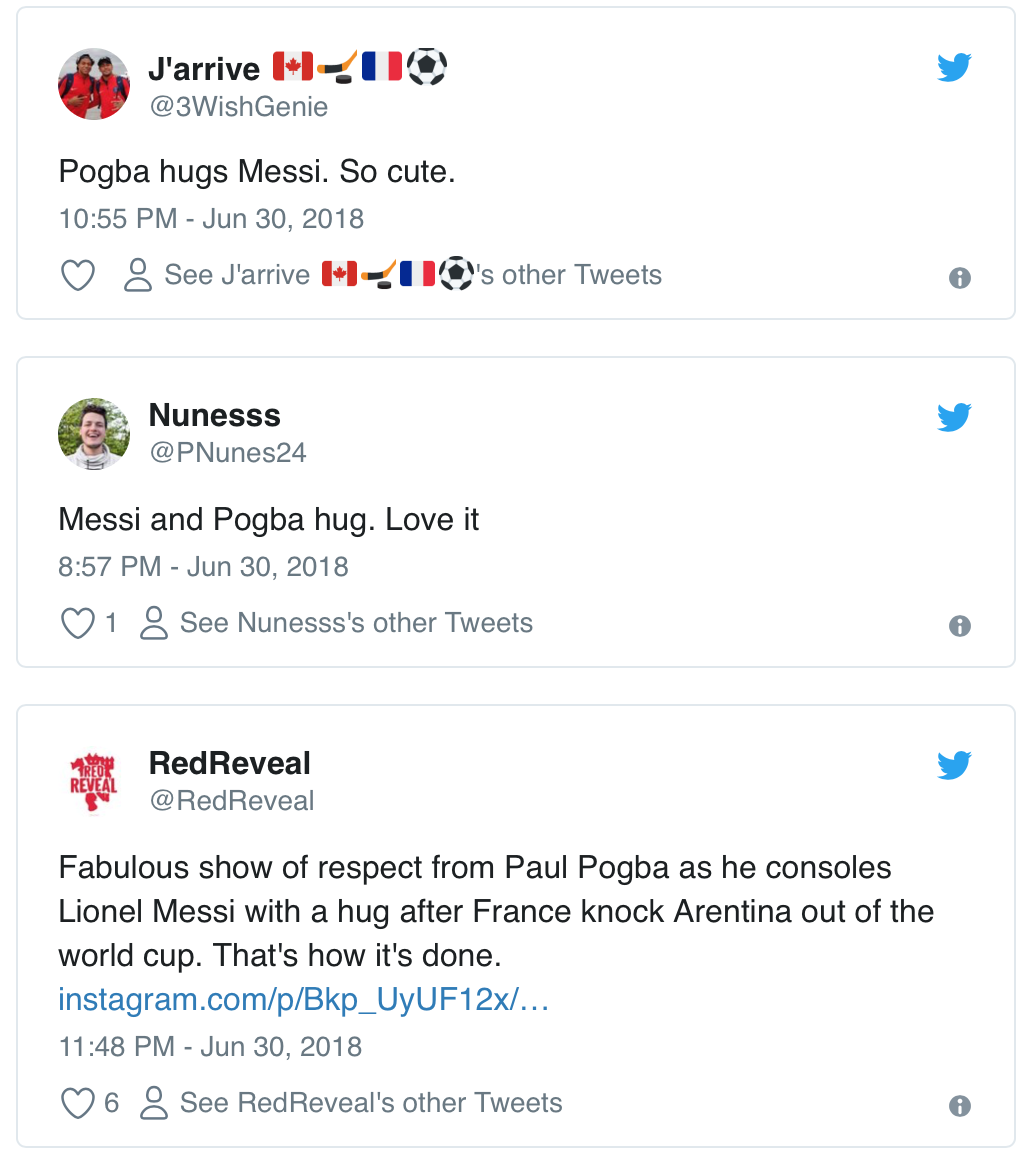Click the RedReveal logo avatar
The image size is (1034, 1162).
(94, 782)
